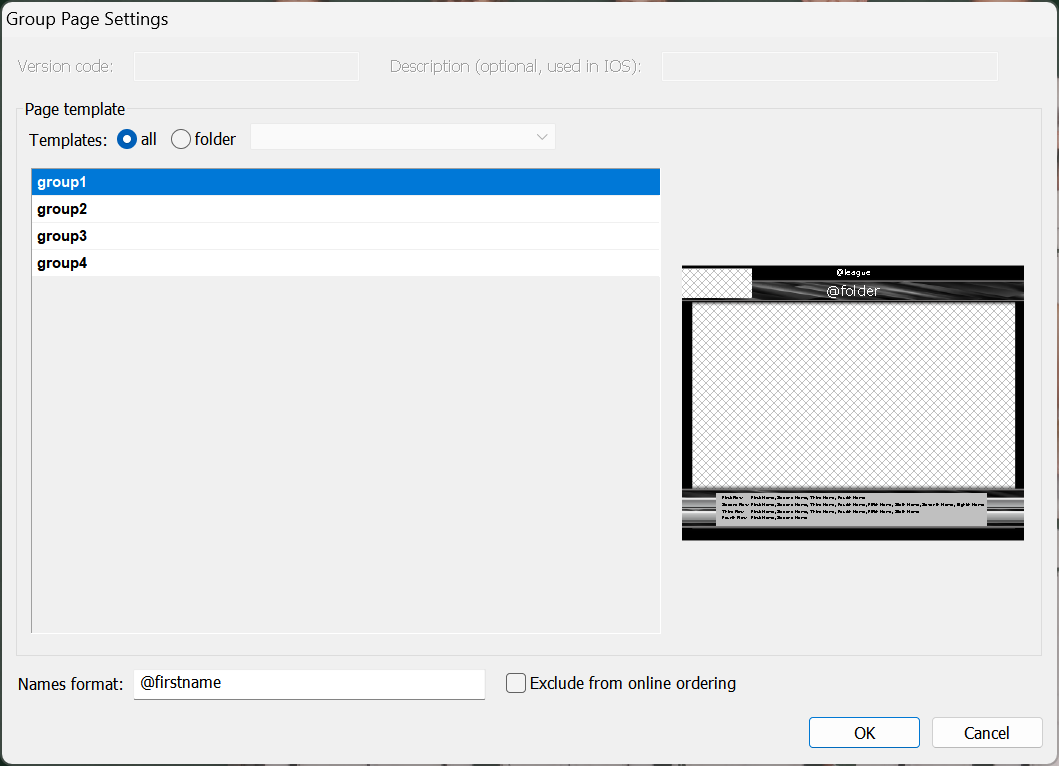Select the group1 template row
The image size is (1059, 766).
tap(346, 182)
